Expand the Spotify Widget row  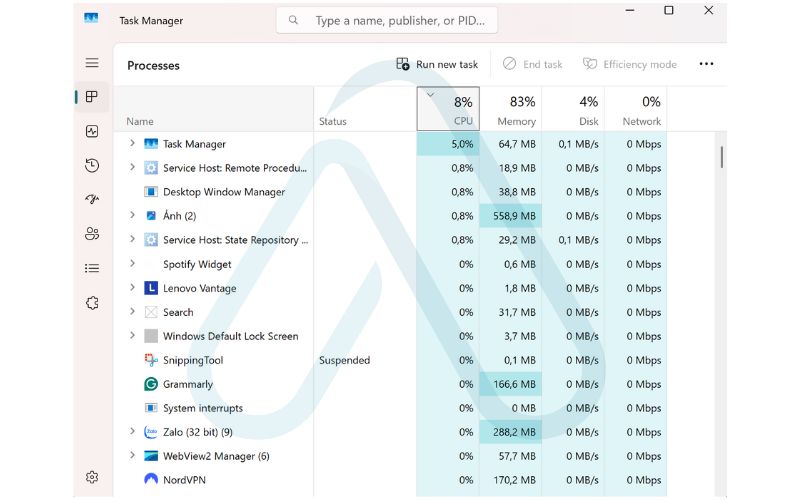click(132, 263)
